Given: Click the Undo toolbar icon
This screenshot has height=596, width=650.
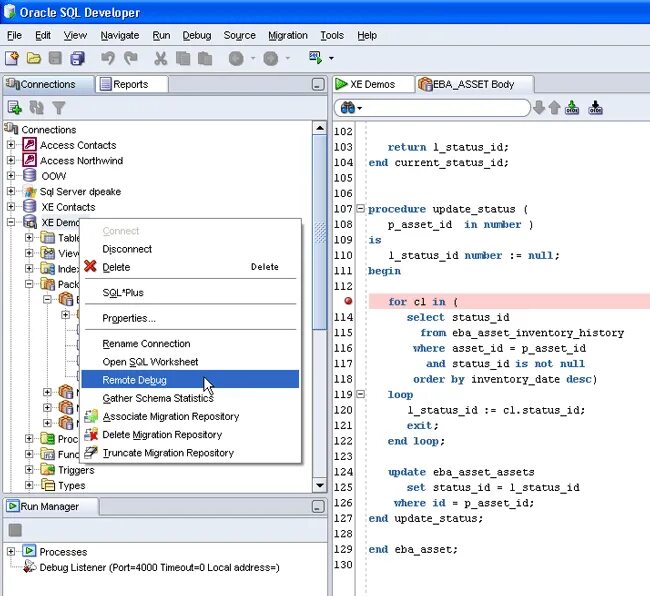Looking at the screenshot, I should tap(108, 58).
